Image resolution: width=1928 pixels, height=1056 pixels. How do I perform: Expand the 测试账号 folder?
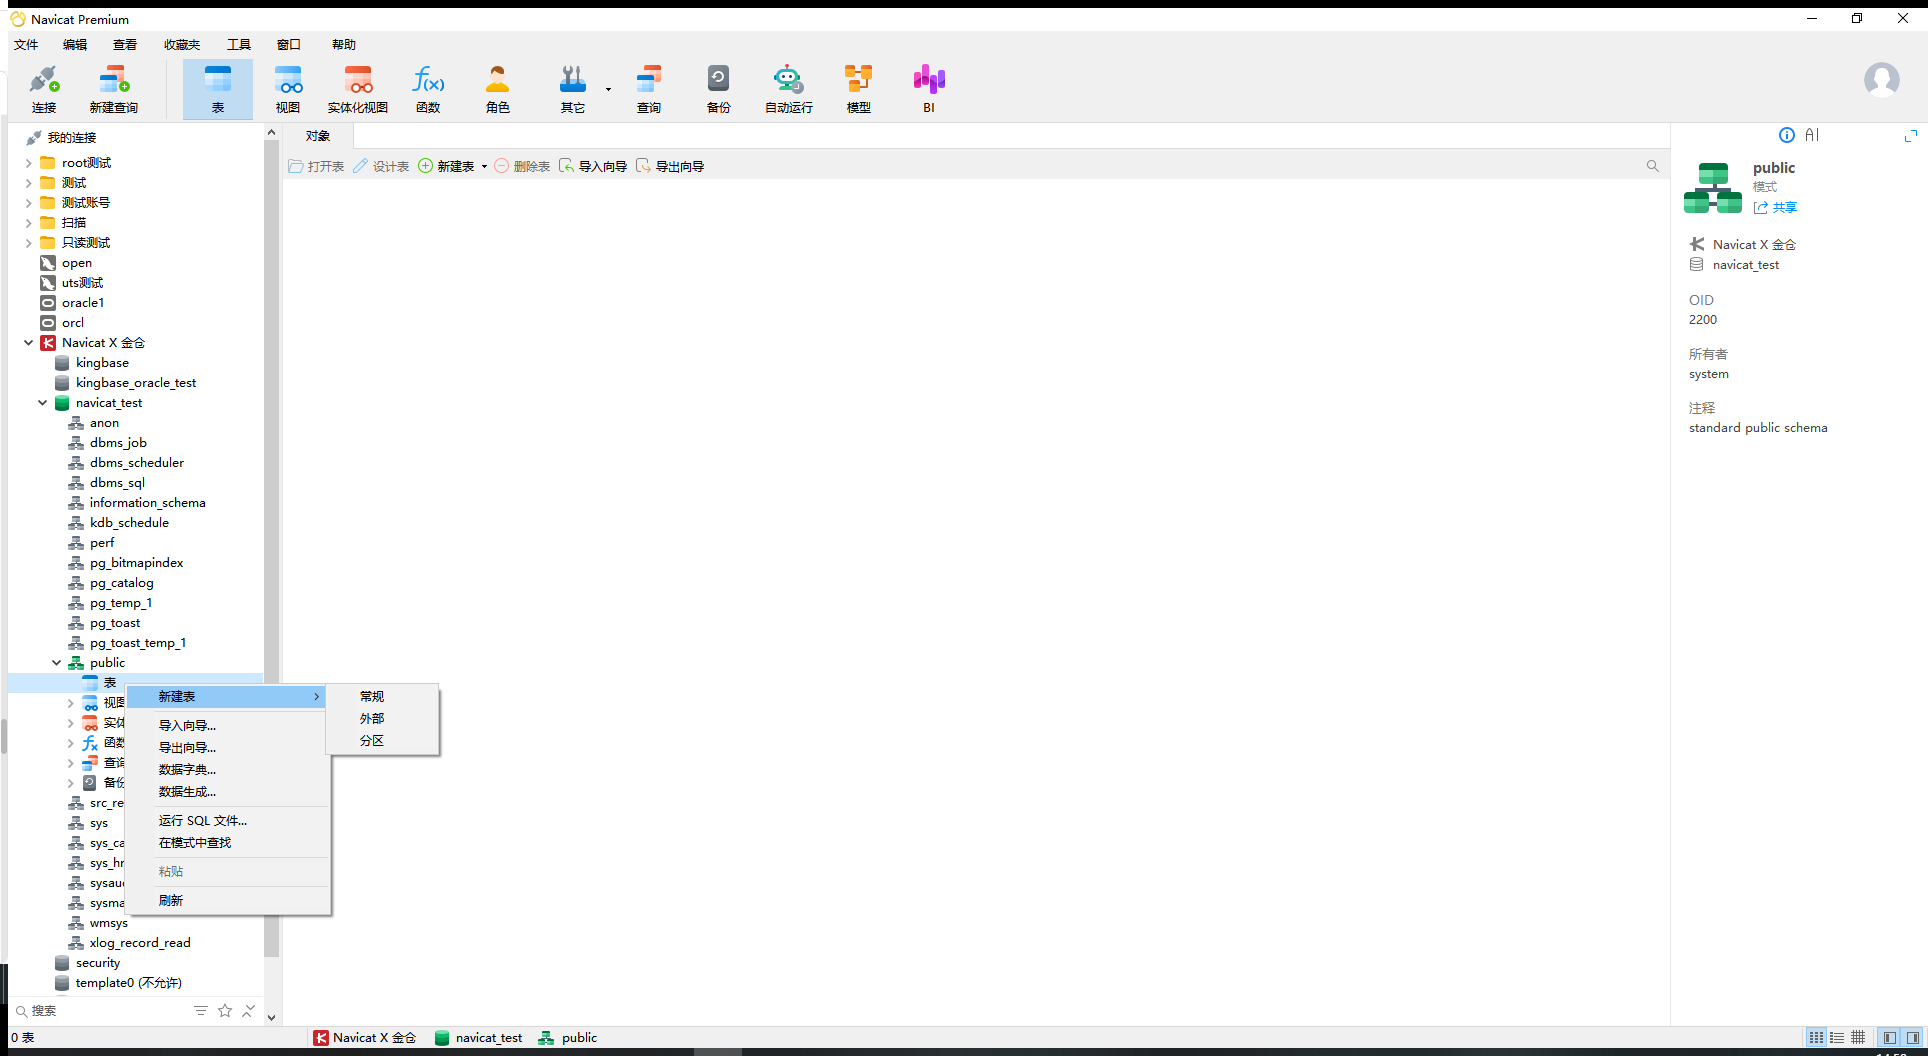28,203
